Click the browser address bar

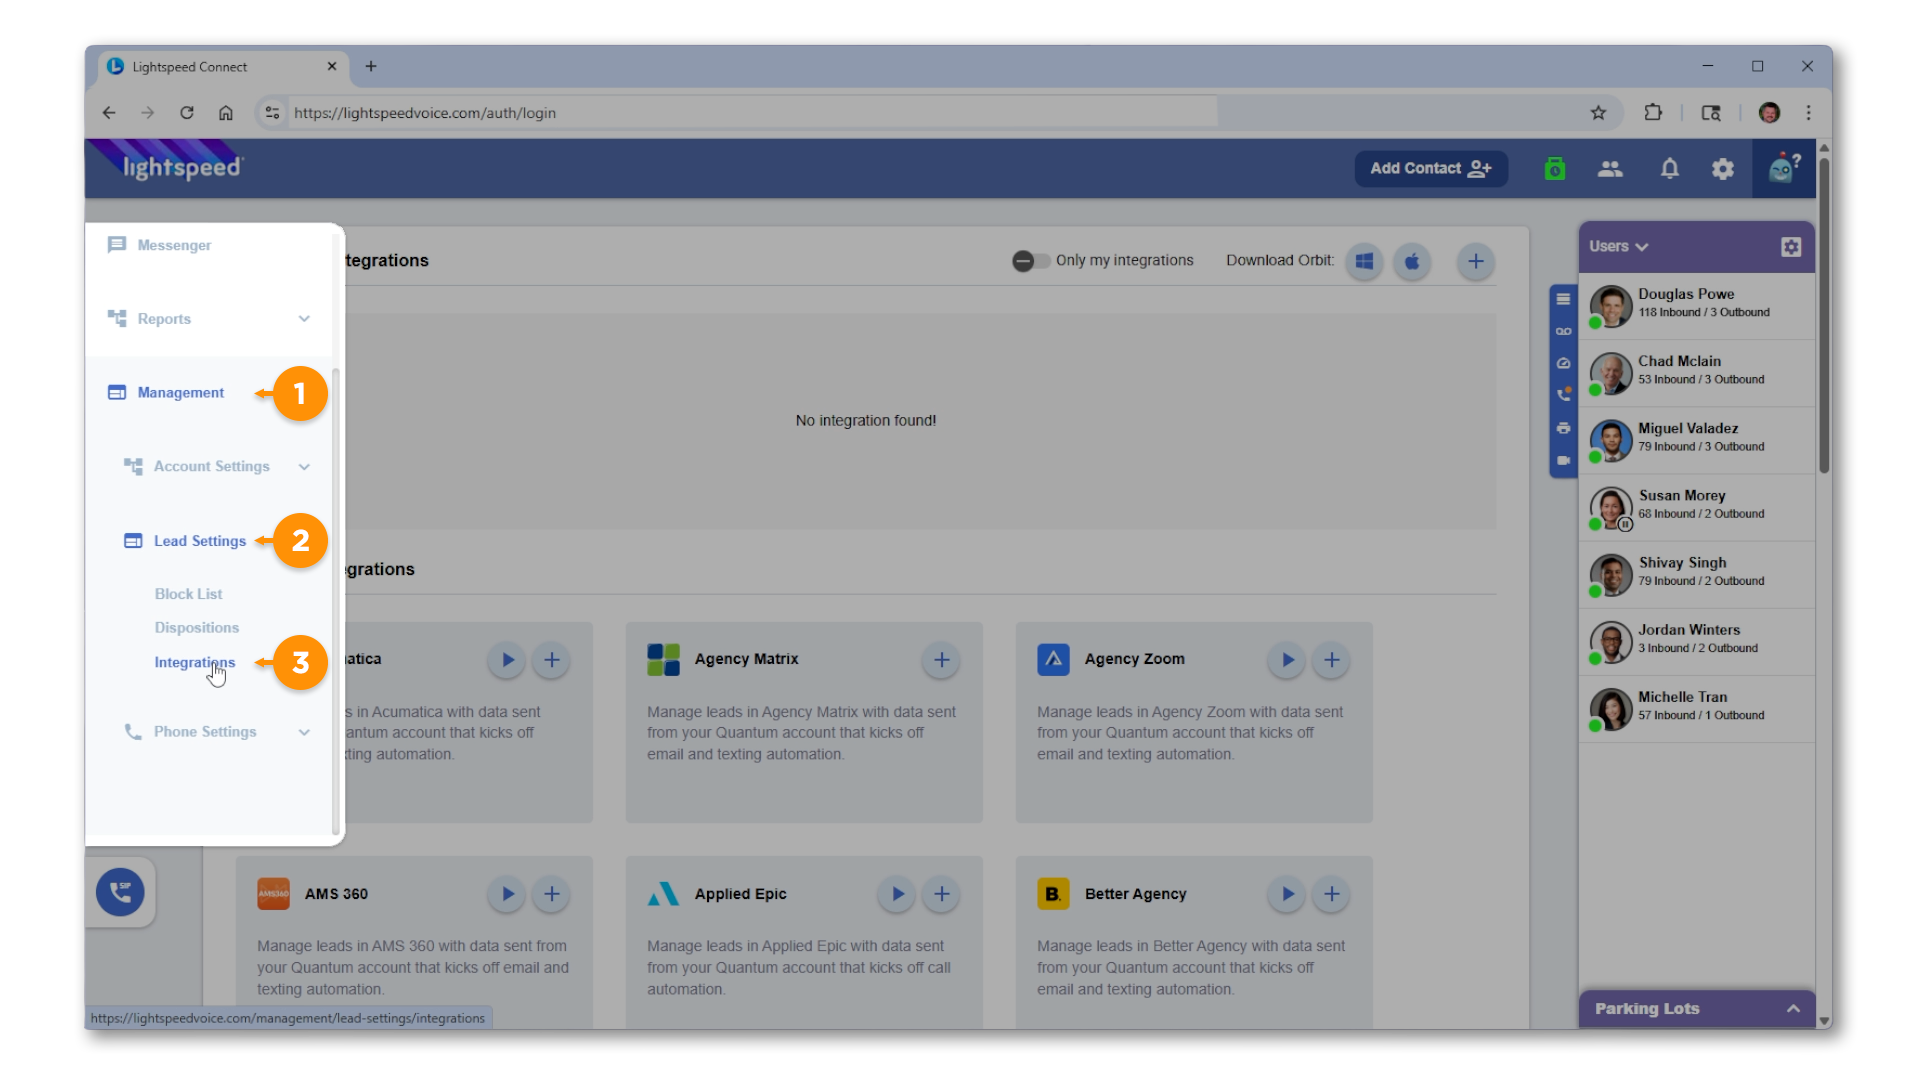750,113
